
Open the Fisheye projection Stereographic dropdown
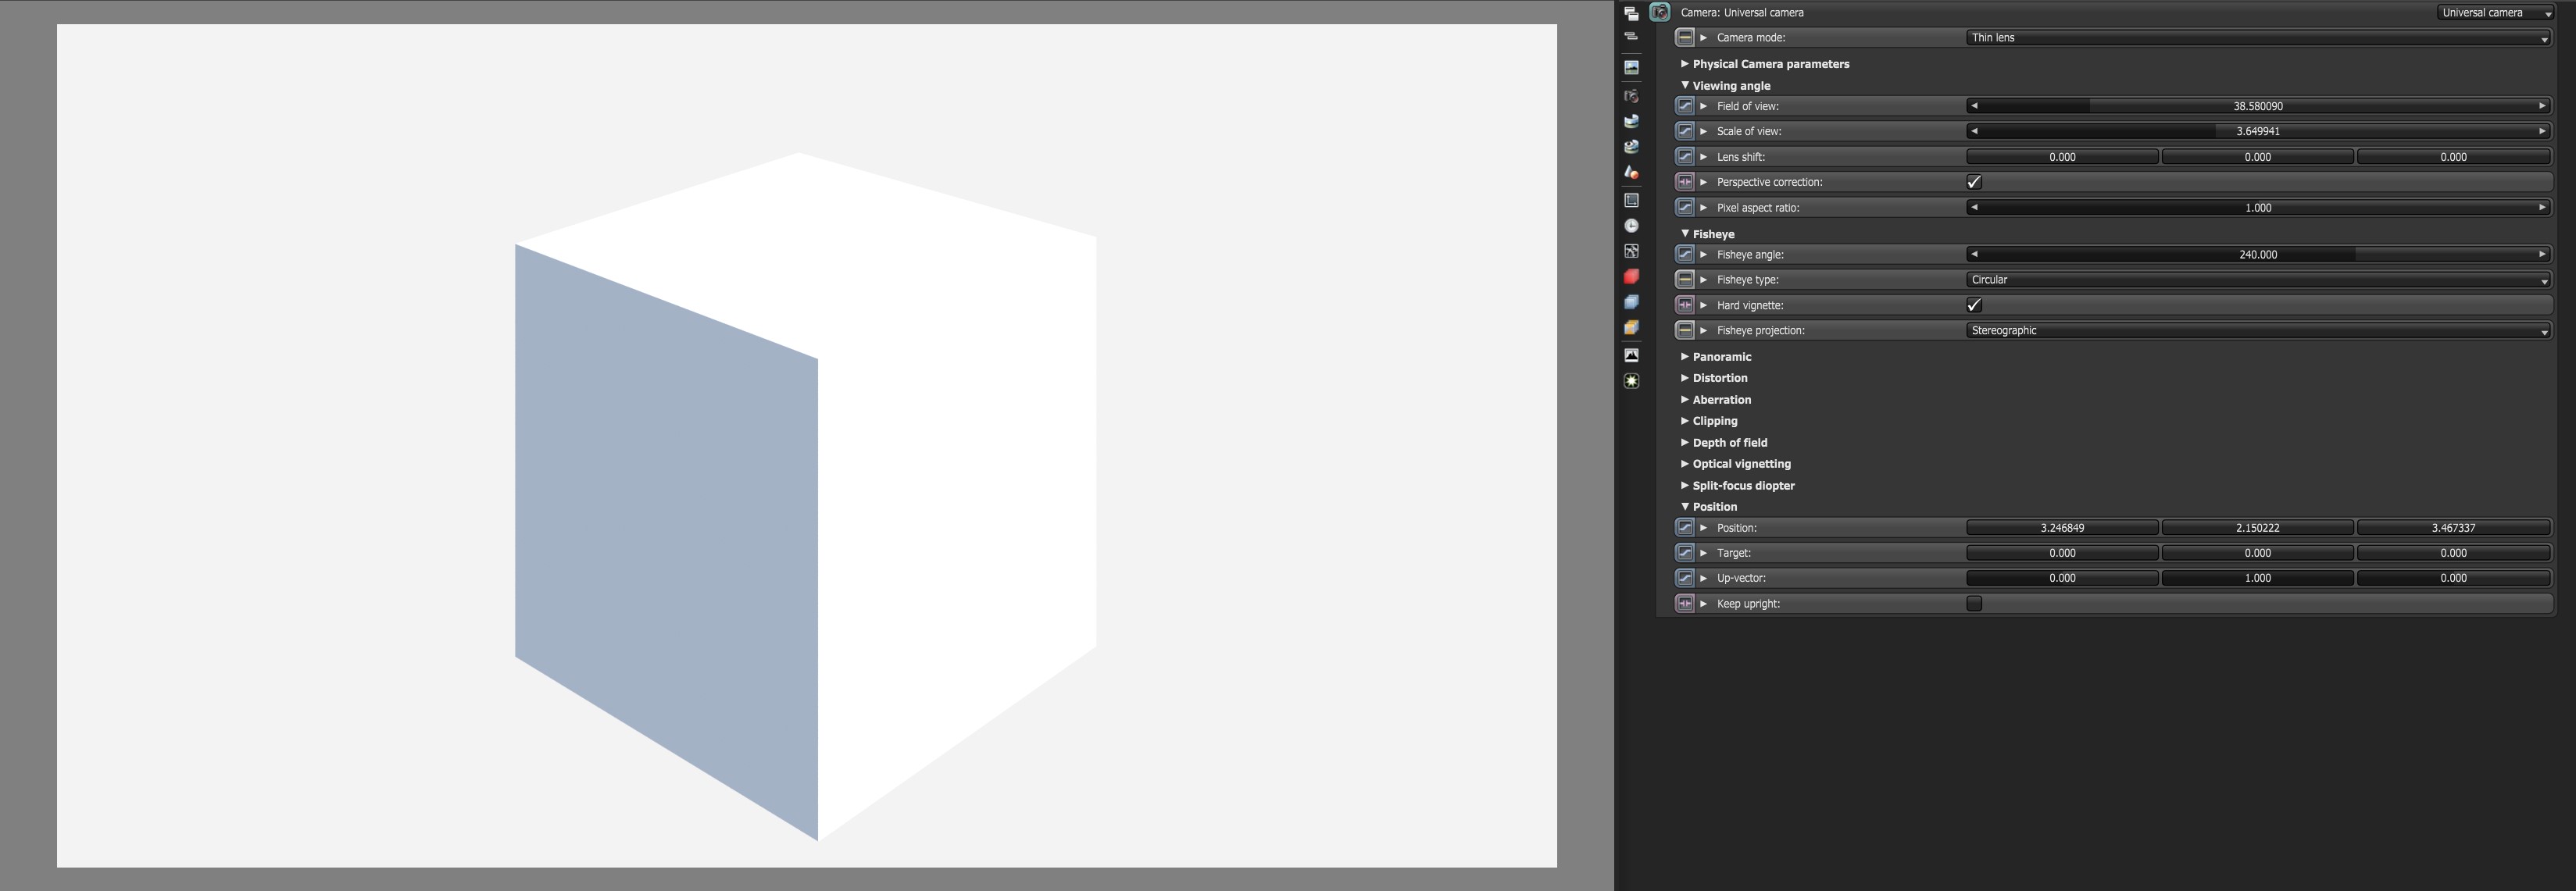[x=2258, y=331]
